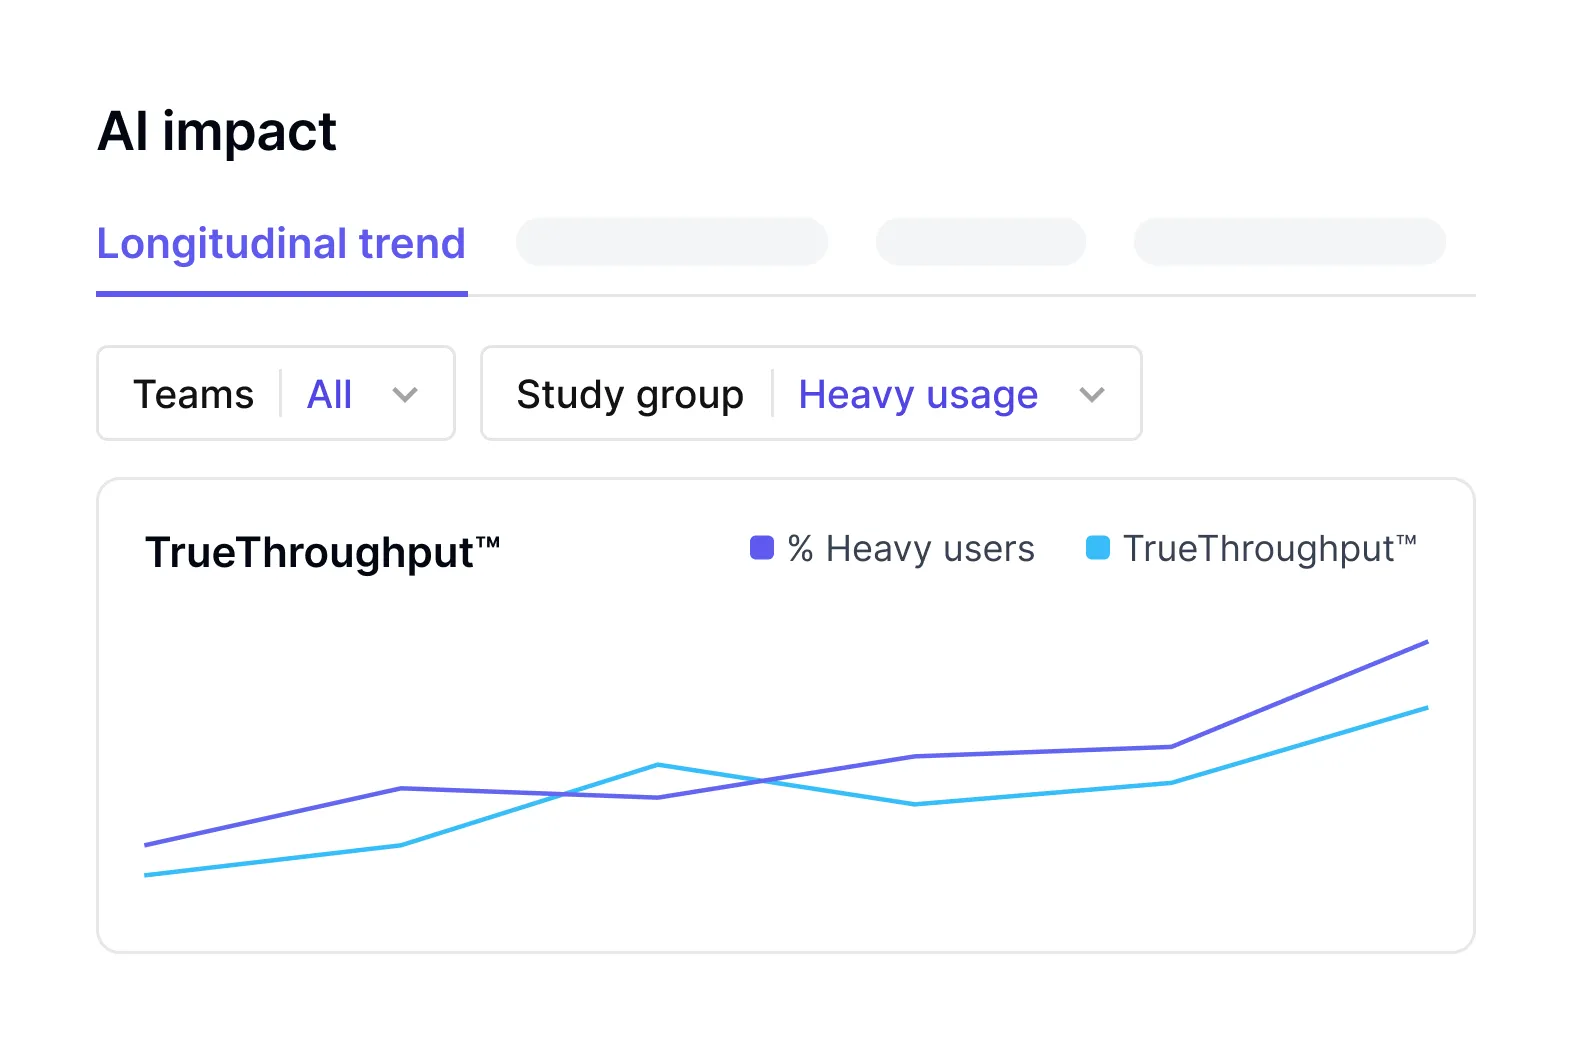Viewport: 1572px width, 1050px height.
Task: Click the purple % Heavy users swatch
Action: pyautogui.click(x=762, y=548)
